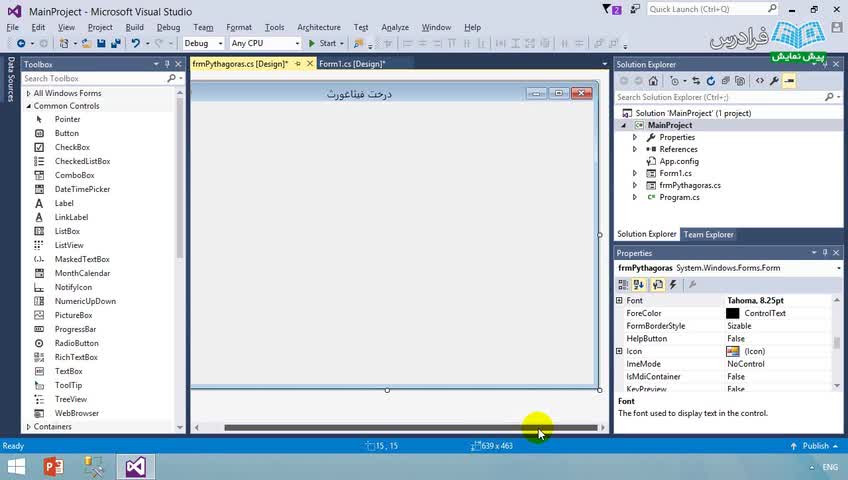Viewport: 848px width, 480px height.
Task: Click the Collapse All icon in Solution Explorer
Action: (725, 81)
